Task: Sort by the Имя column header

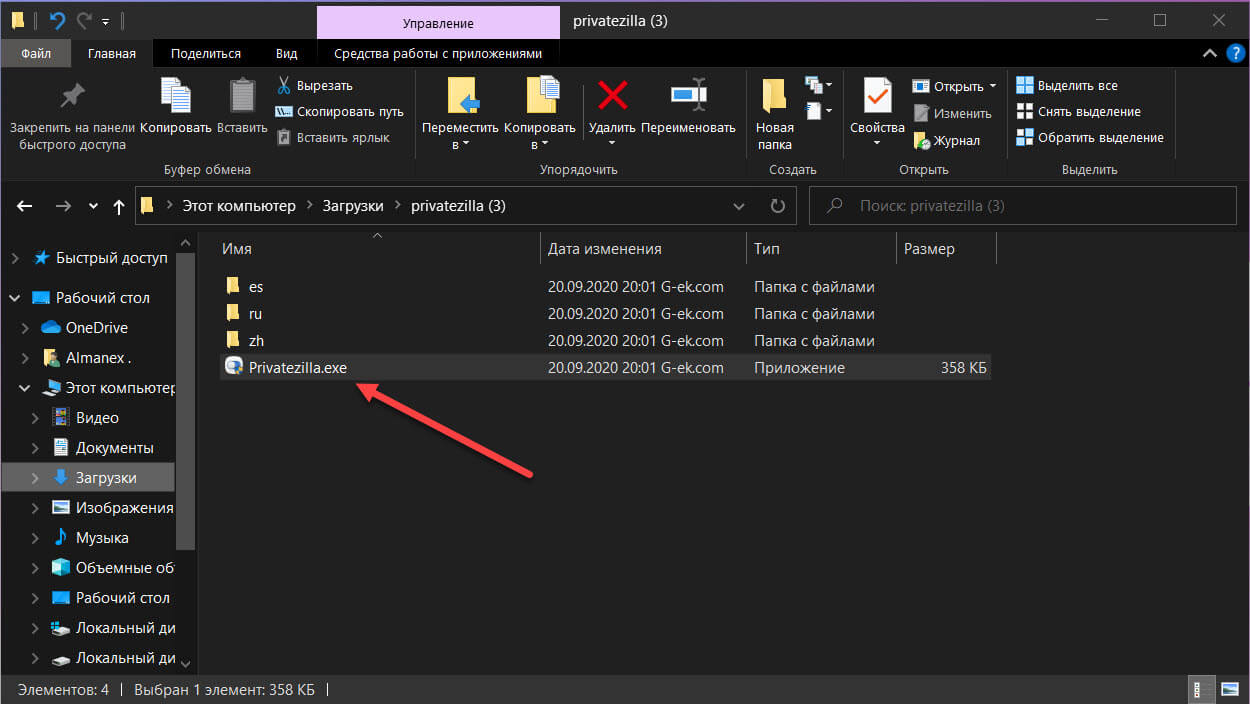Action: coord(237,249)
